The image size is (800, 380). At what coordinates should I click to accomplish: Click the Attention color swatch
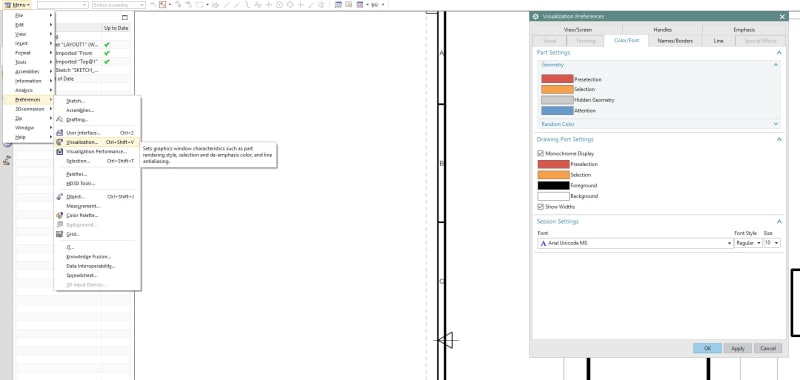pyautogui.click(x=557, y=110)
